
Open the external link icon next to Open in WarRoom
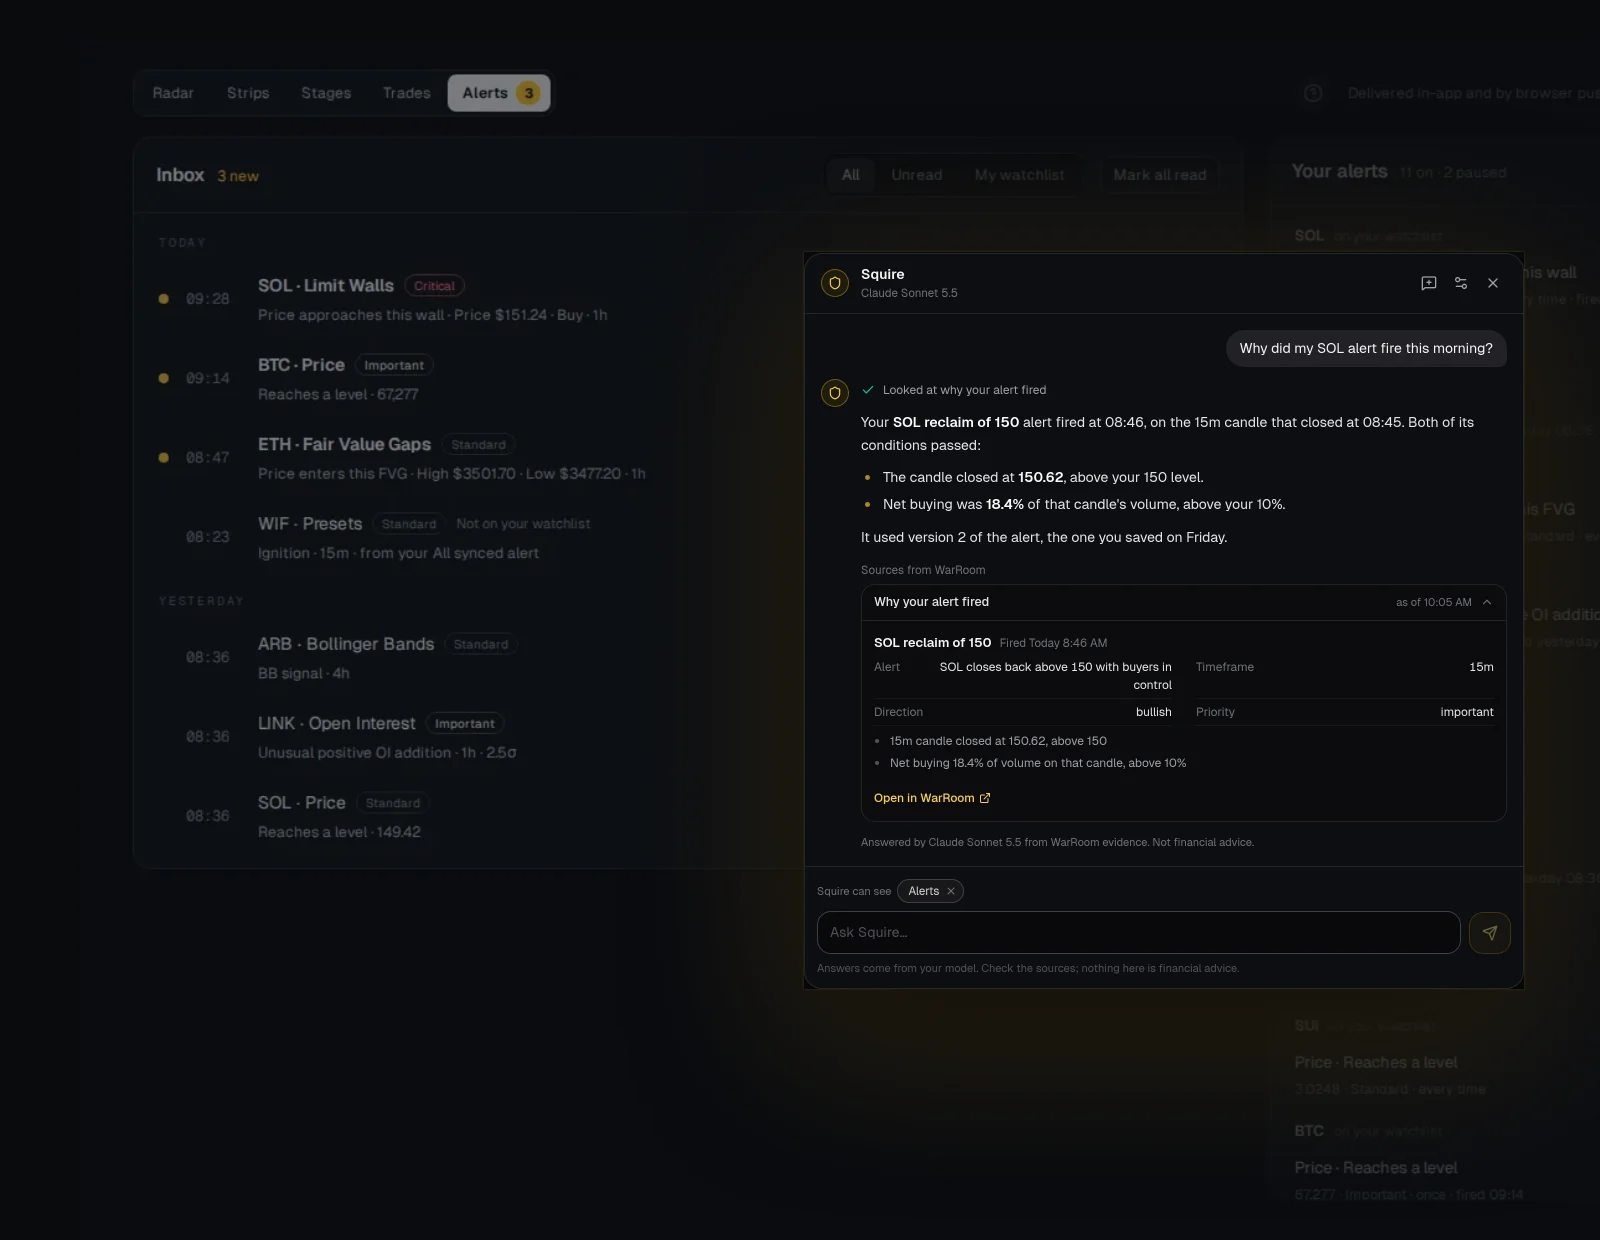(985, 798)
